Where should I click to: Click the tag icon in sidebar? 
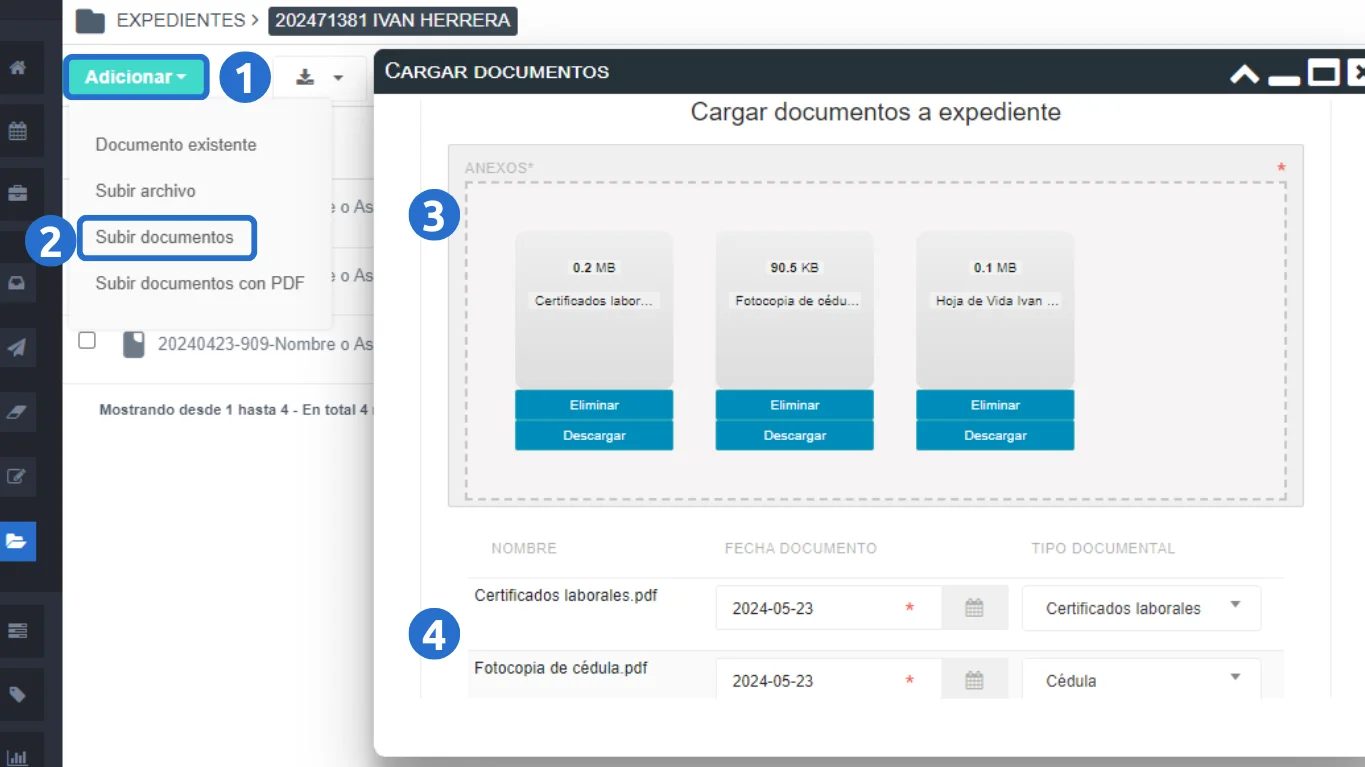[17, 695]
